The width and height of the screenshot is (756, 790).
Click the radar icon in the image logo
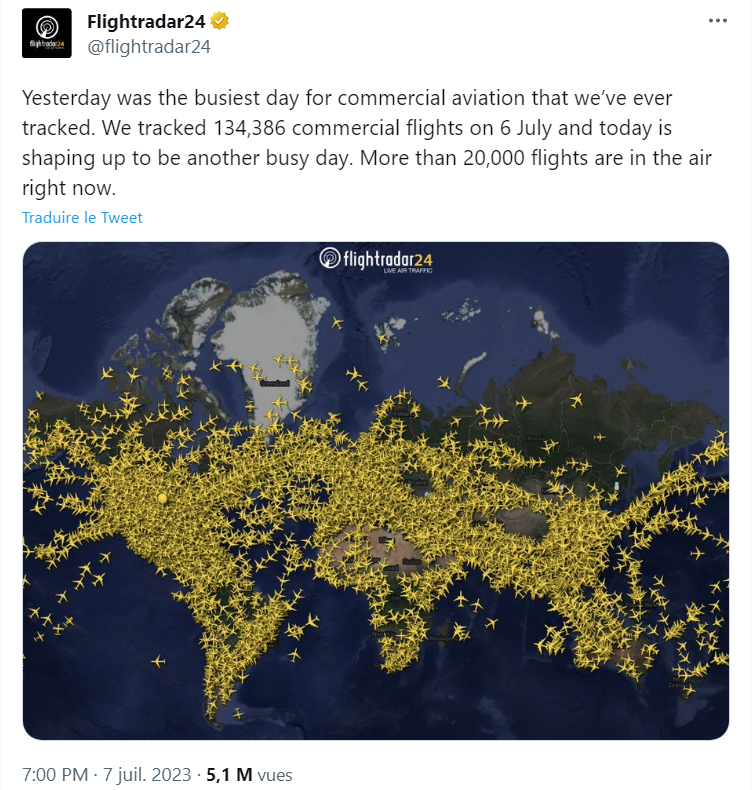(329, 259)
